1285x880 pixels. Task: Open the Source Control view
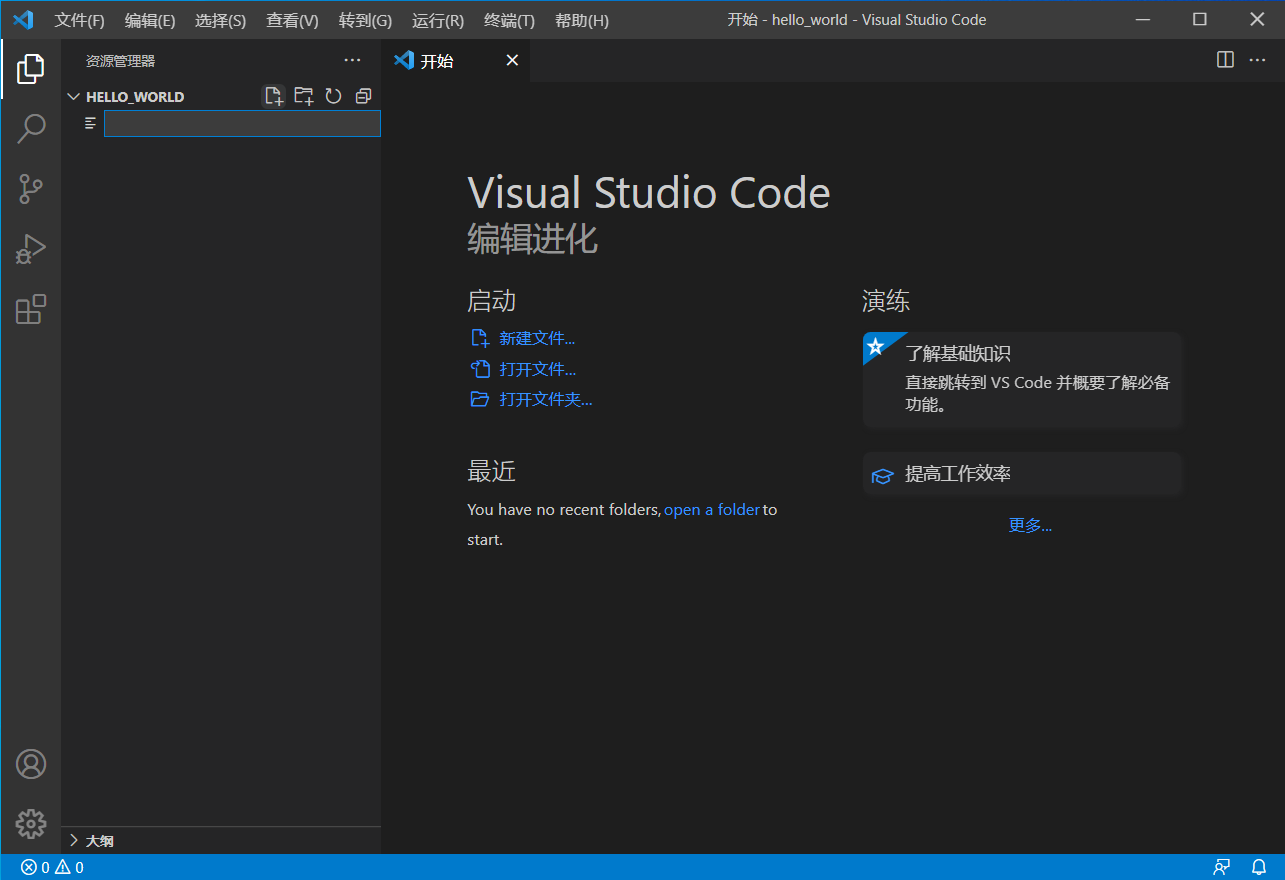31,188
